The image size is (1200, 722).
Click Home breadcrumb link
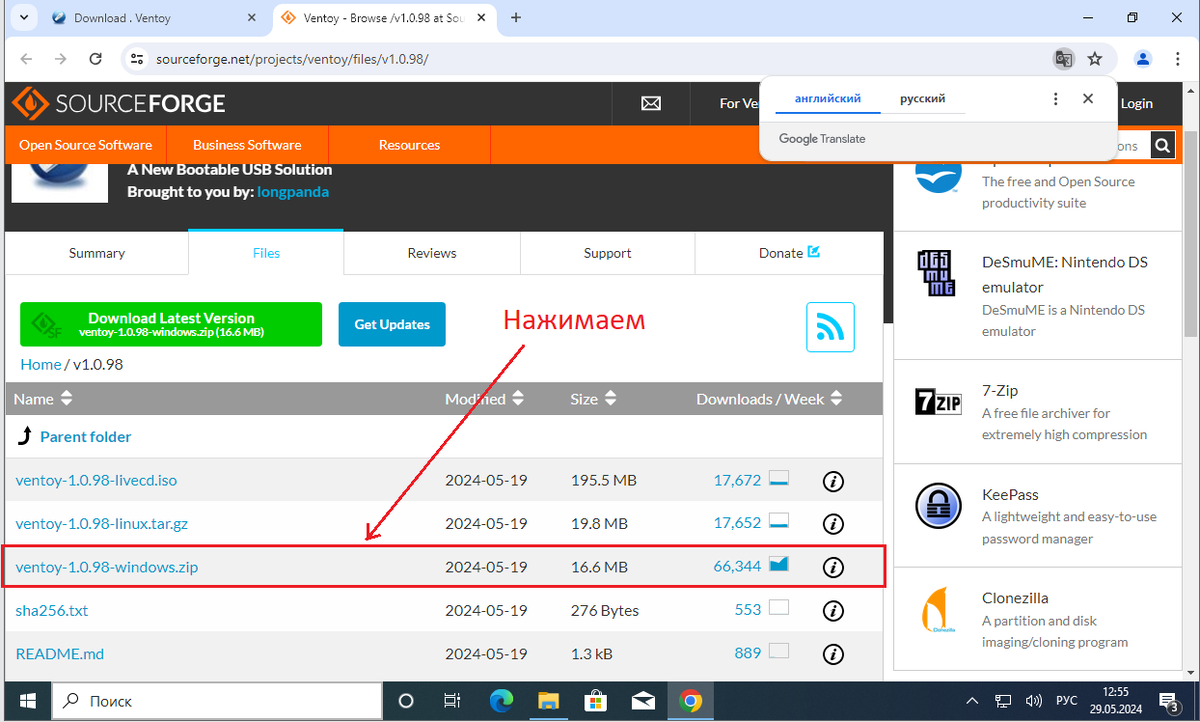point(41,365)
